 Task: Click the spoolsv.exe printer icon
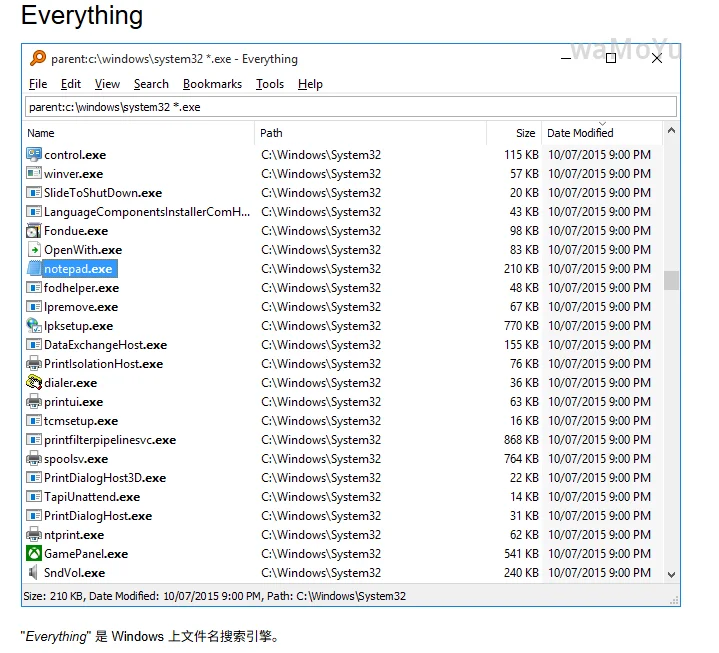click(34, 459)
